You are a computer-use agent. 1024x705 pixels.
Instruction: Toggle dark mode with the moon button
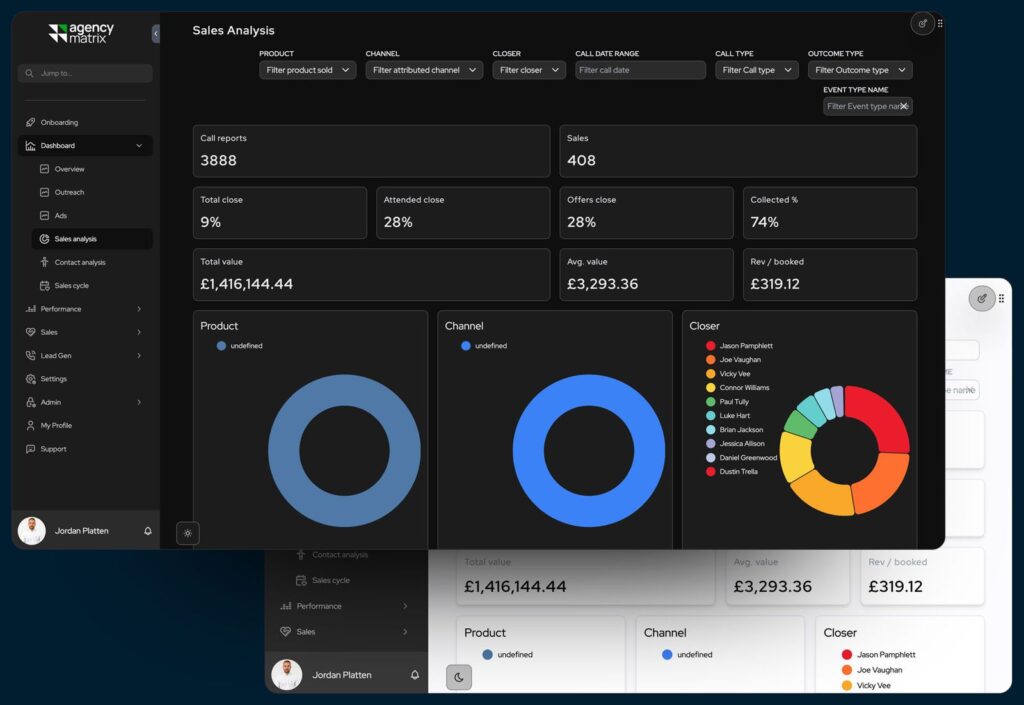point(458,677)
